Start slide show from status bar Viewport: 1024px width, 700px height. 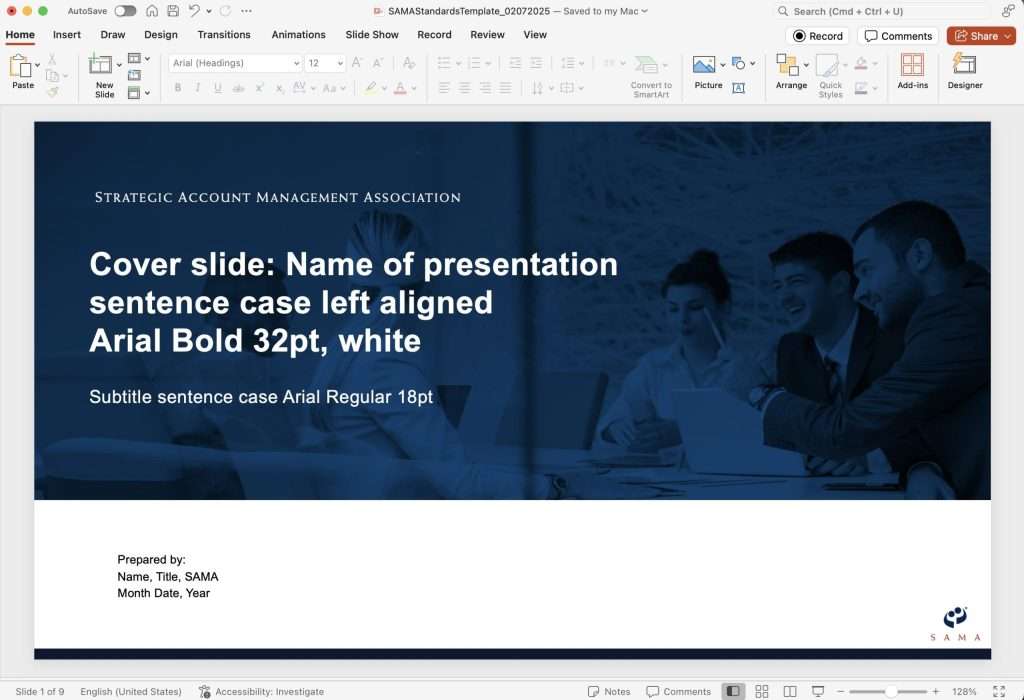pos(818,691)
